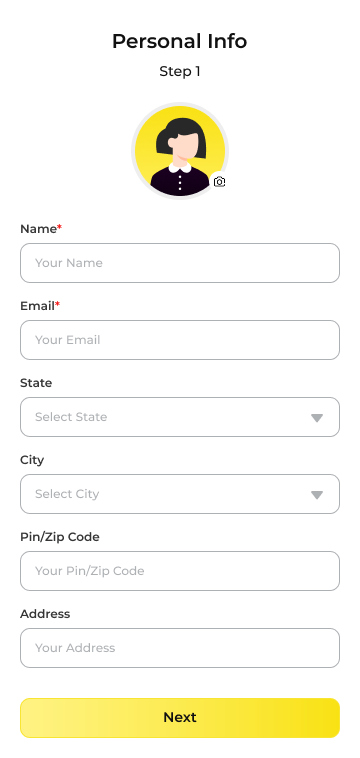This screenshot has width=360, height=758.
Task: Open the Select City dropdown
Action: pos(180,494)
